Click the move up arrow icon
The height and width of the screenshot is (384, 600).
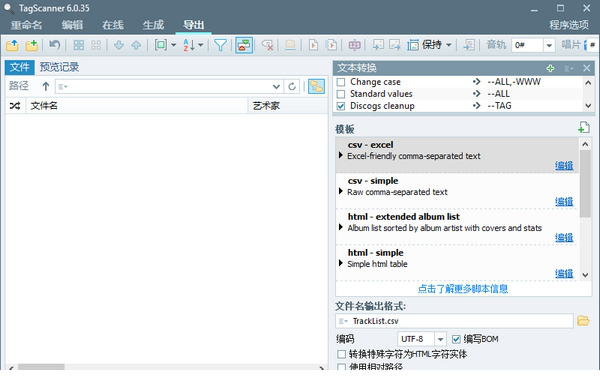pos(136,45)
